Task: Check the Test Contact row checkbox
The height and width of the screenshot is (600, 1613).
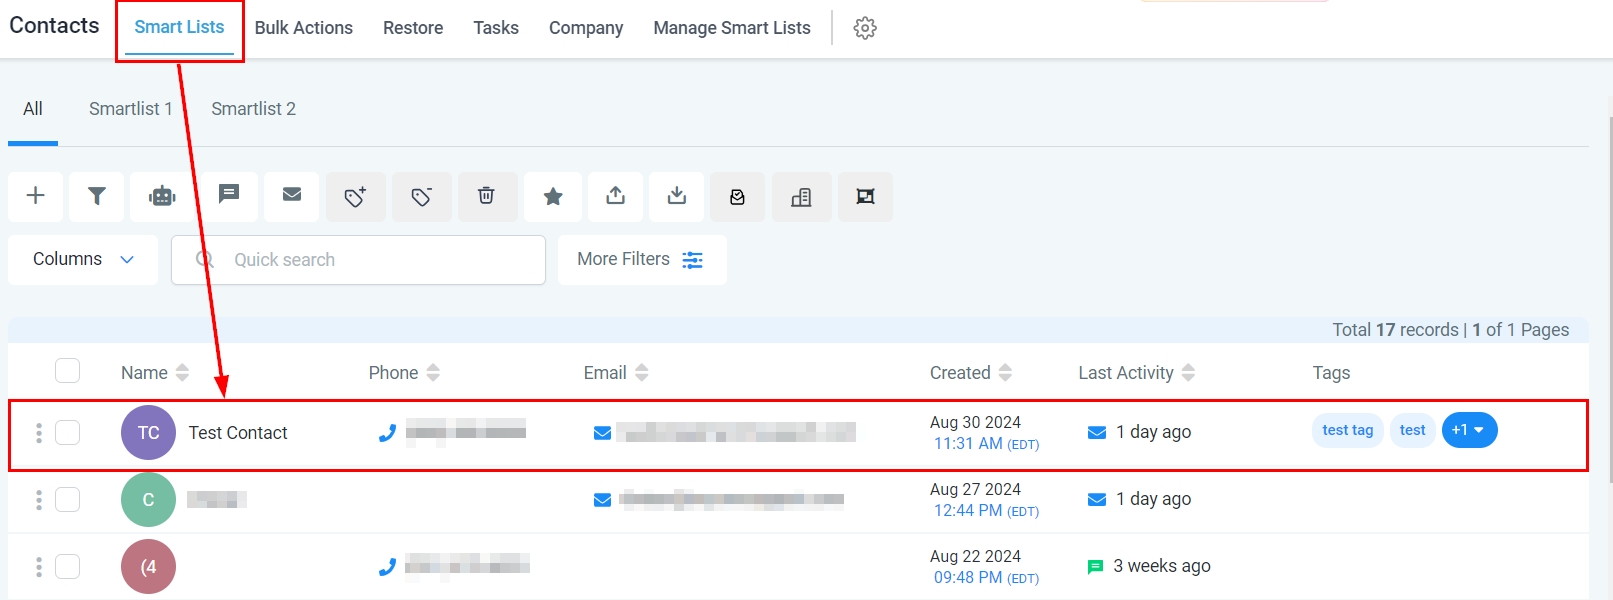Action: 67,432
